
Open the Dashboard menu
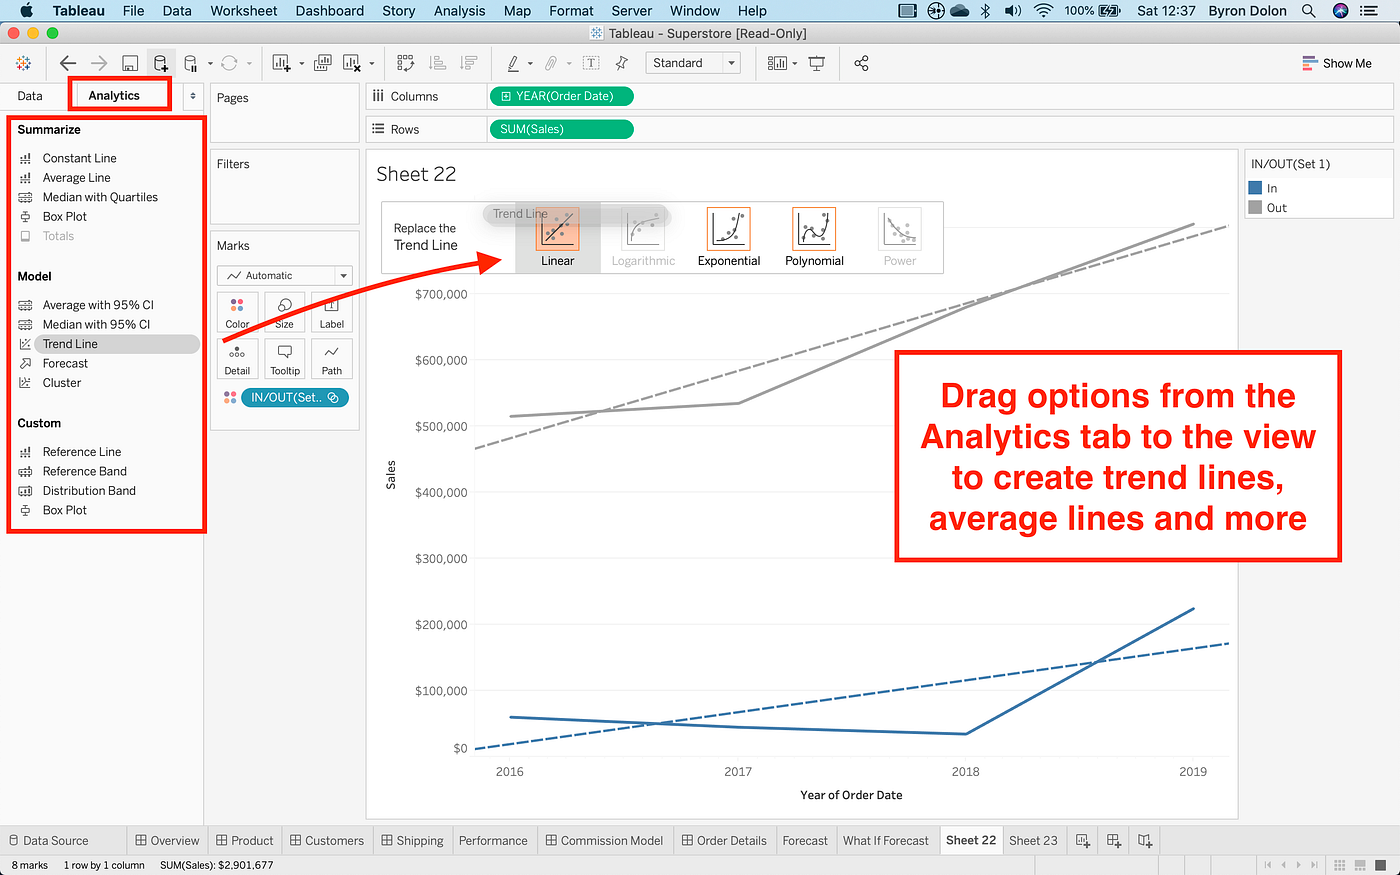click(329, 11)
